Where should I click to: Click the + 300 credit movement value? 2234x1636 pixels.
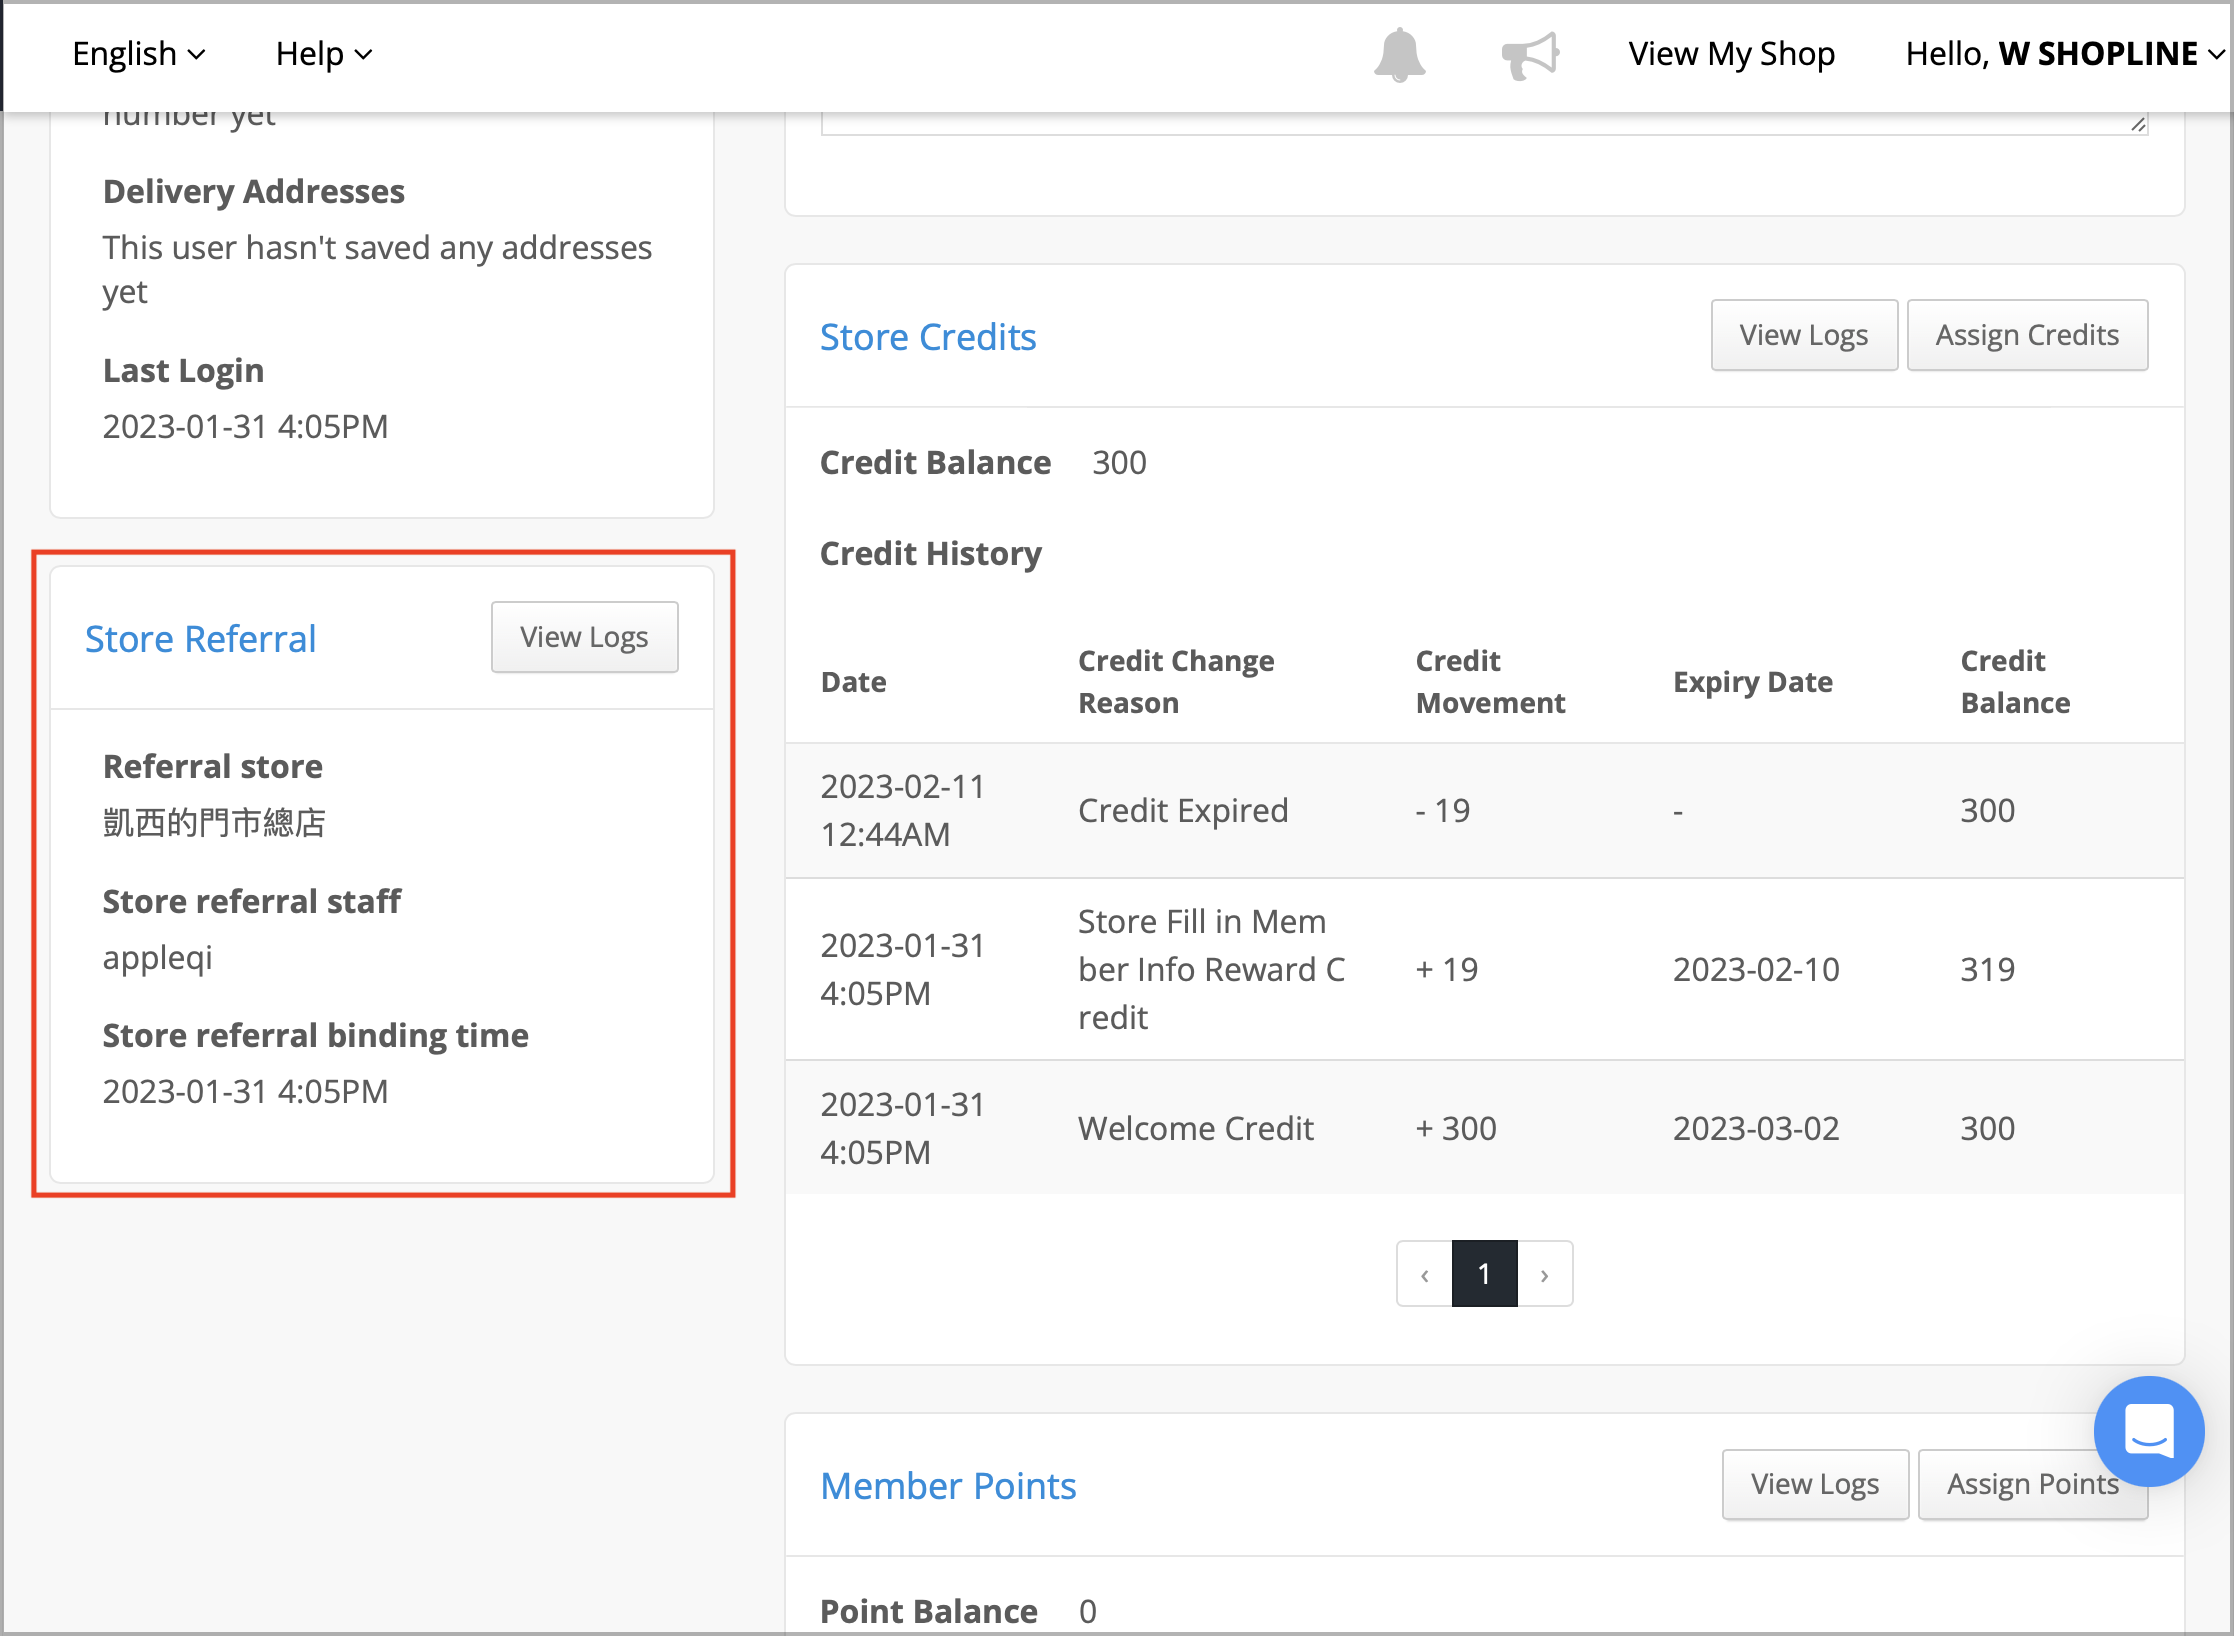tap(1456, 1128)
